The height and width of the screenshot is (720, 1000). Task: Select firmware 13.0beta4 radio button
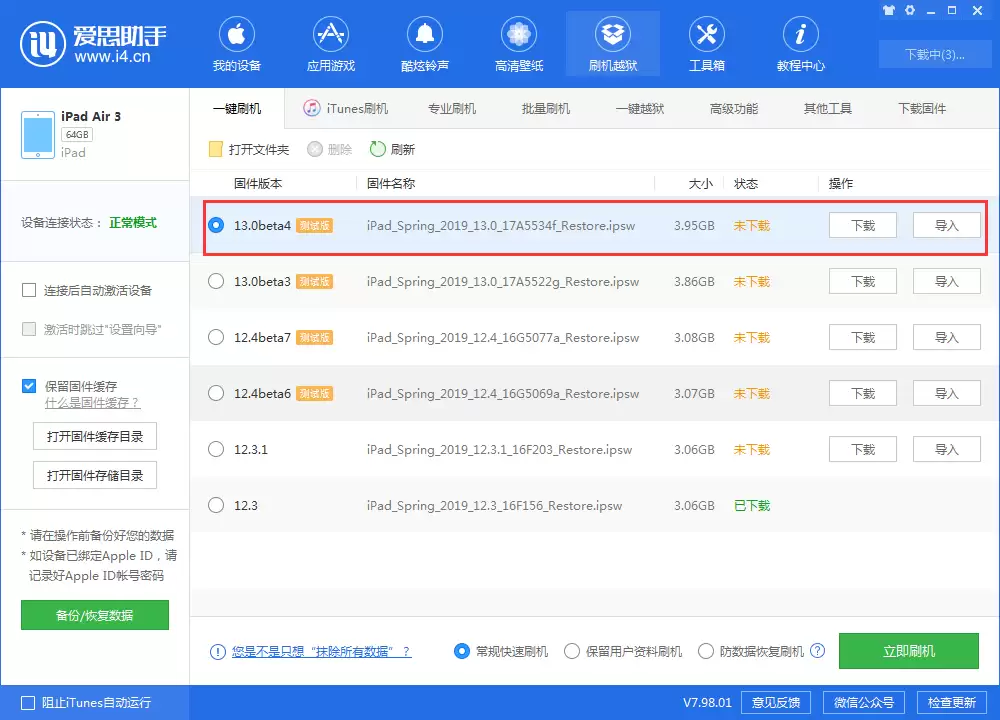[216, 225]
